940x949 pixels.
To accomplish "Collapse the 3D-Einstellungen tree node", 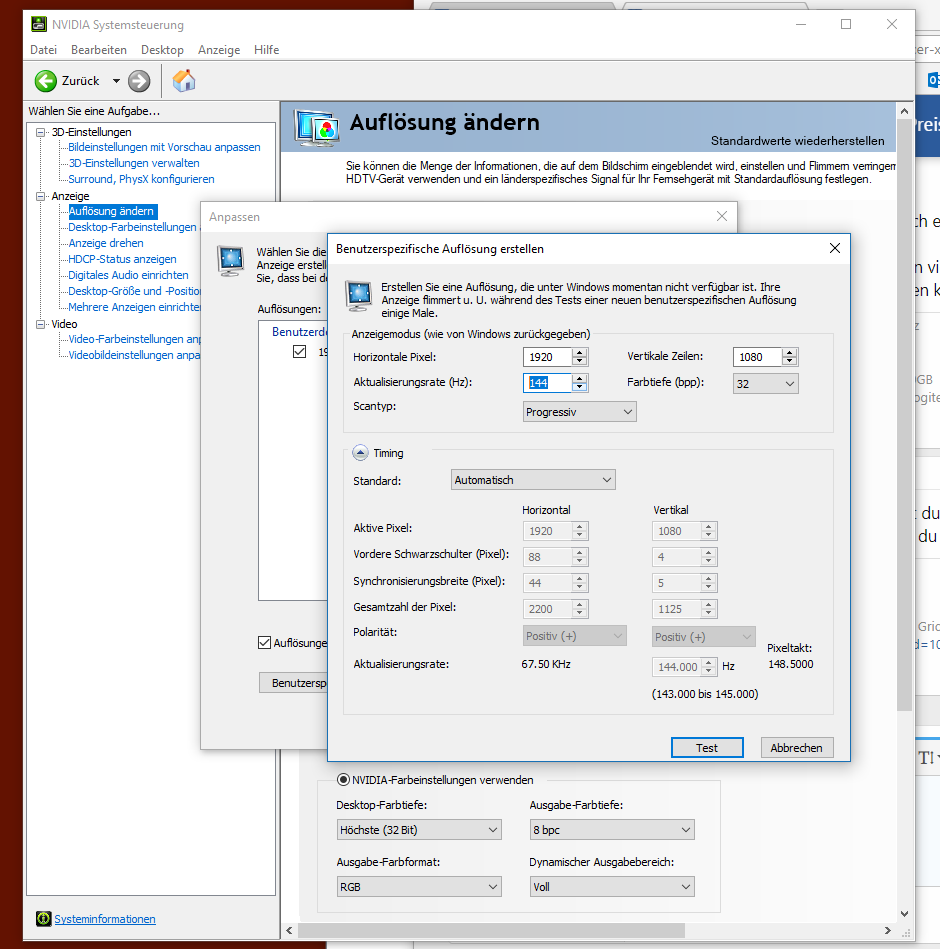I will 41,132.
